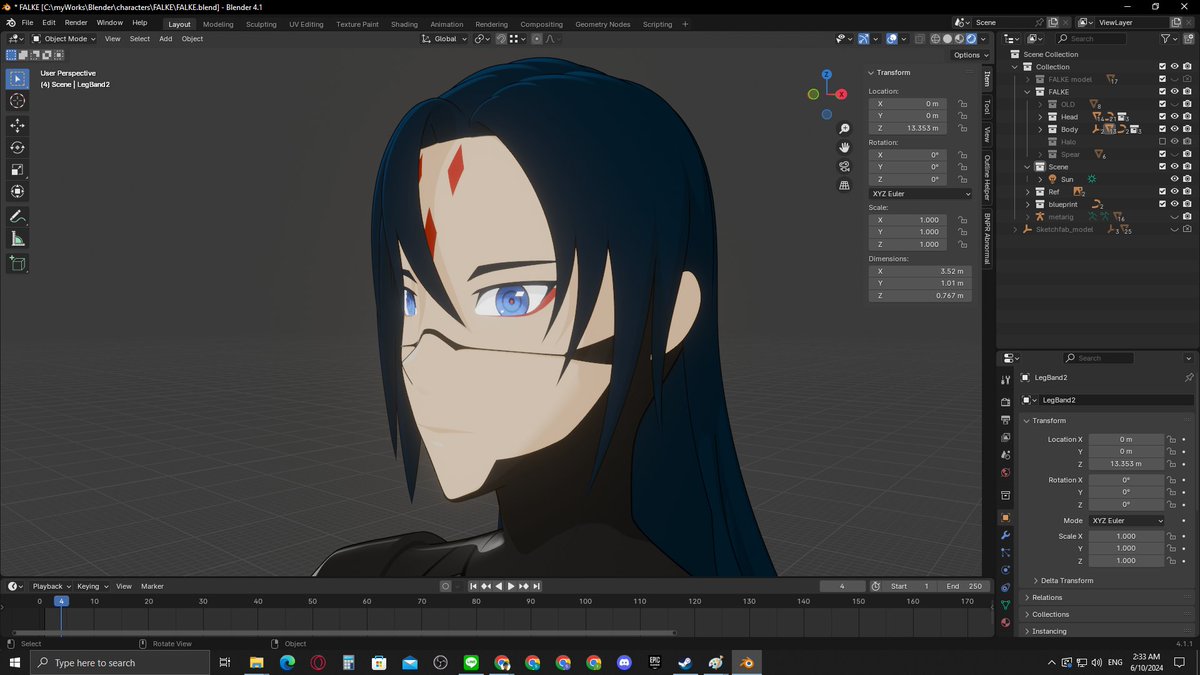
Task: Switch to rendered viewport shading
Action: 970,39
